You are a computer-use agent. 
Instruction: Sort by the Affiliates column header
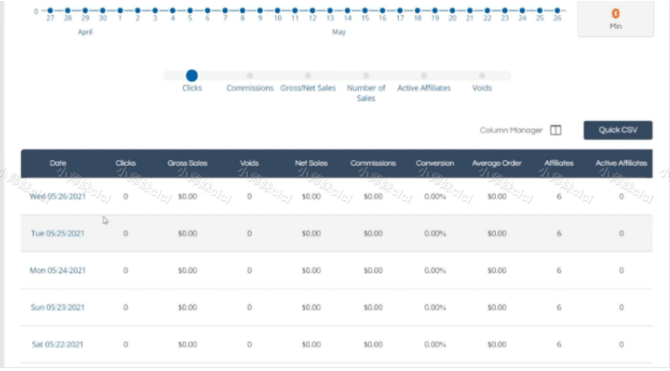coord(558,163)
